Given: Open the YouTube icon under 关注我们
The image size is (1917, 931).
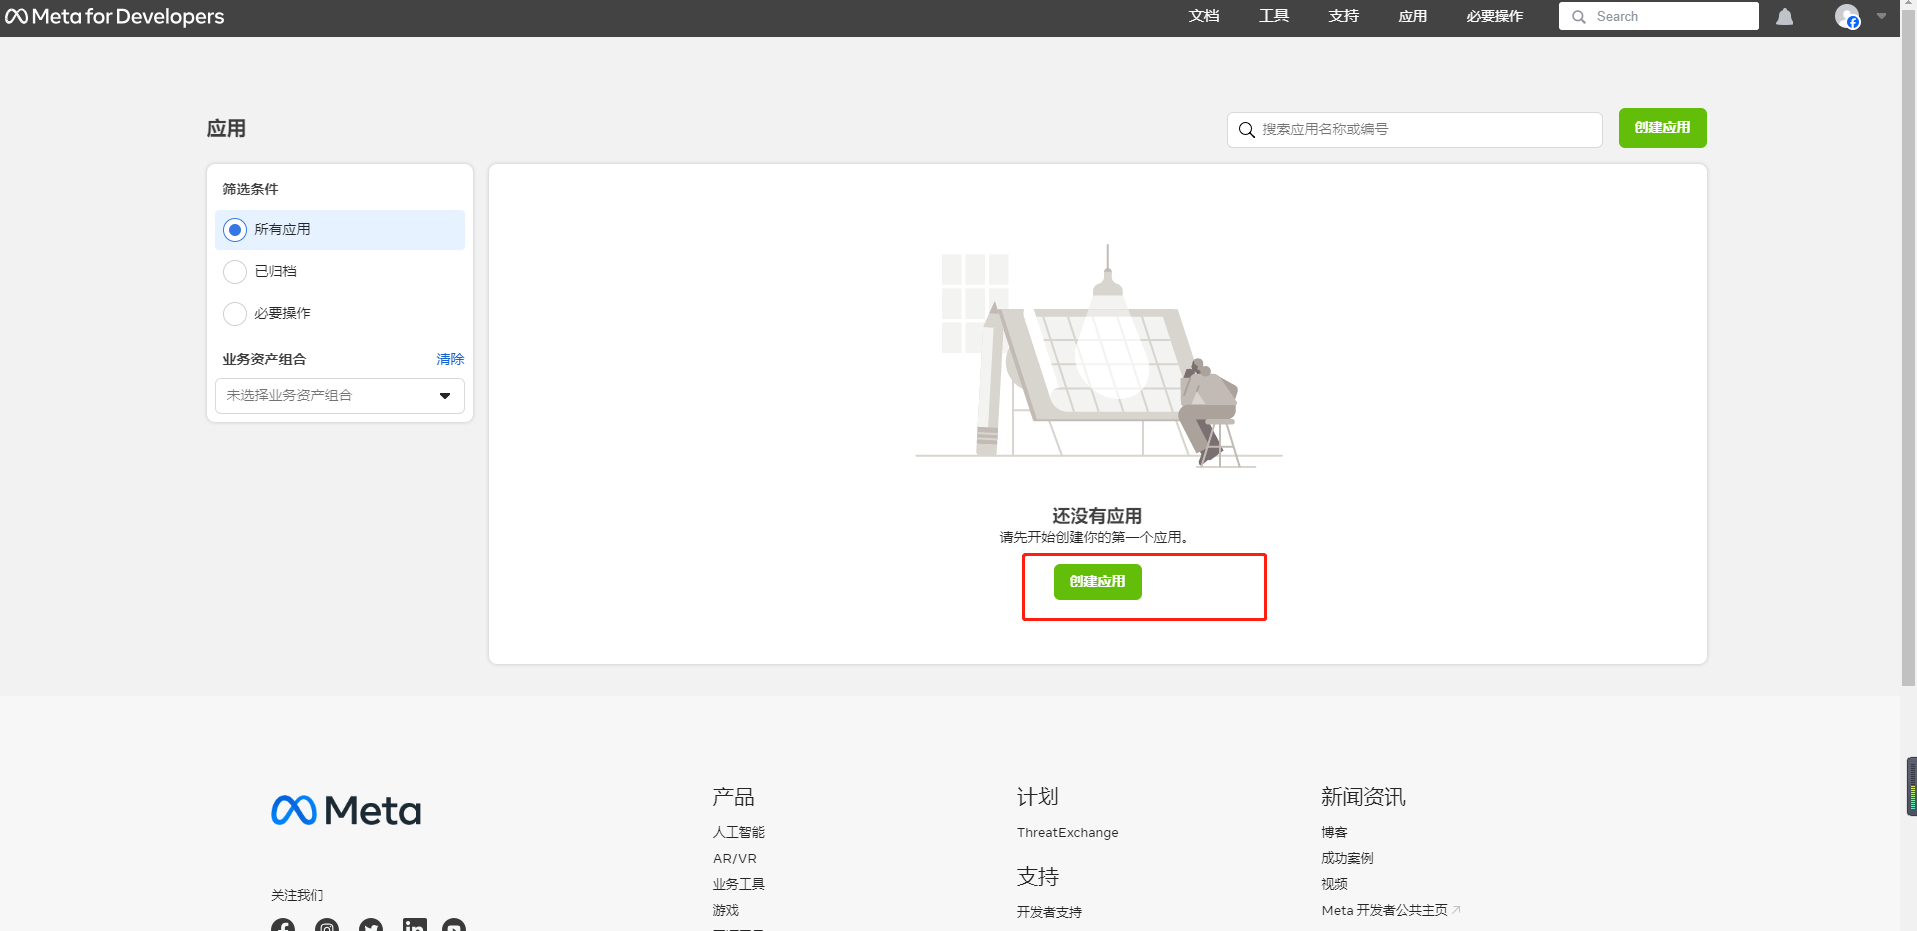Looking at the screenshot, I should pyautogui.click(x=454, y=926).
